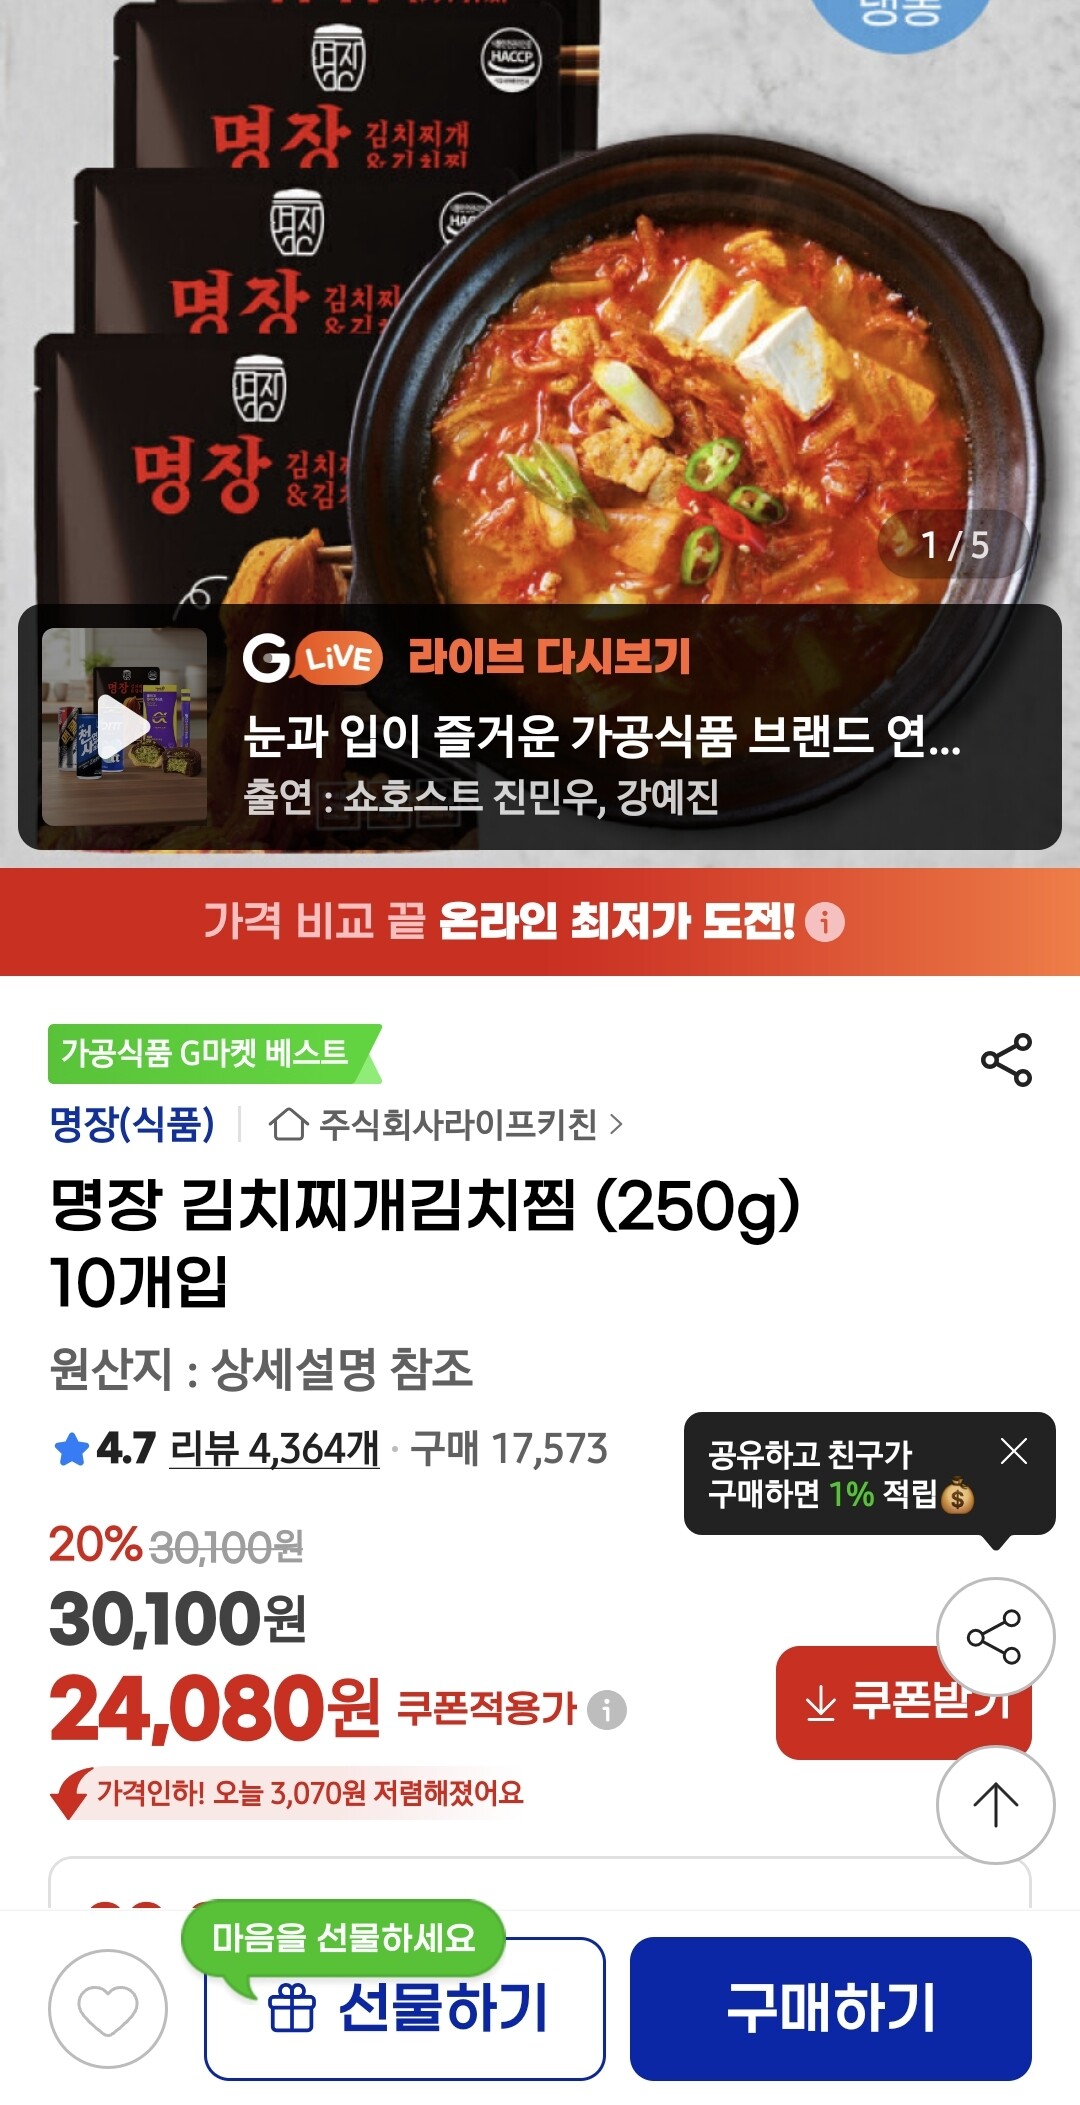Open the 리뷰 4,364개 reviews link
This screenshot has height=2105, width=1080.
274,1448
